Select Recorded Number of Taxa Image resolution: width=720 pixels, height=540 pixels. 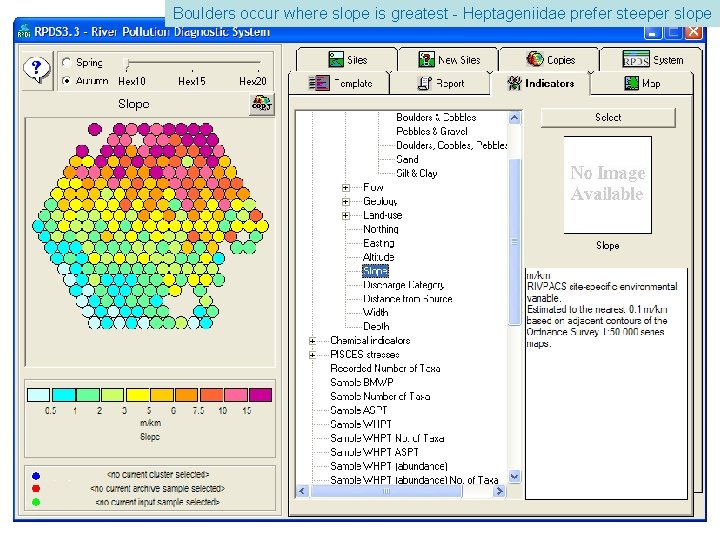[385, 368]
